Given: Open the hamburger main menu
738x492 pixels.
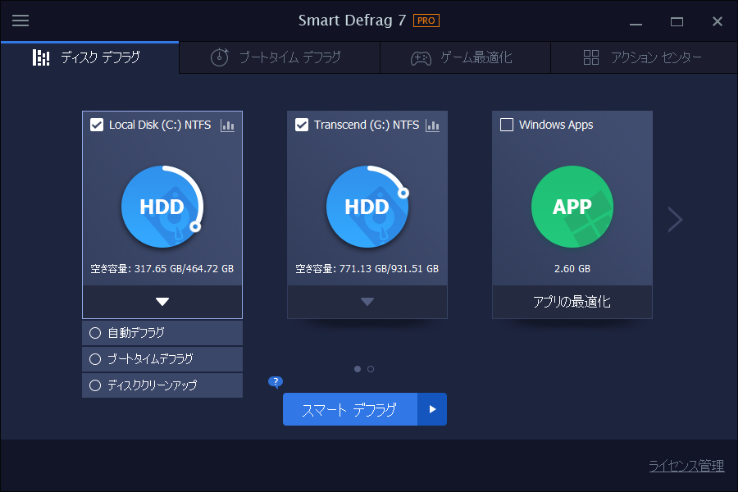Looking at the screenshot, I should [20, 21].
